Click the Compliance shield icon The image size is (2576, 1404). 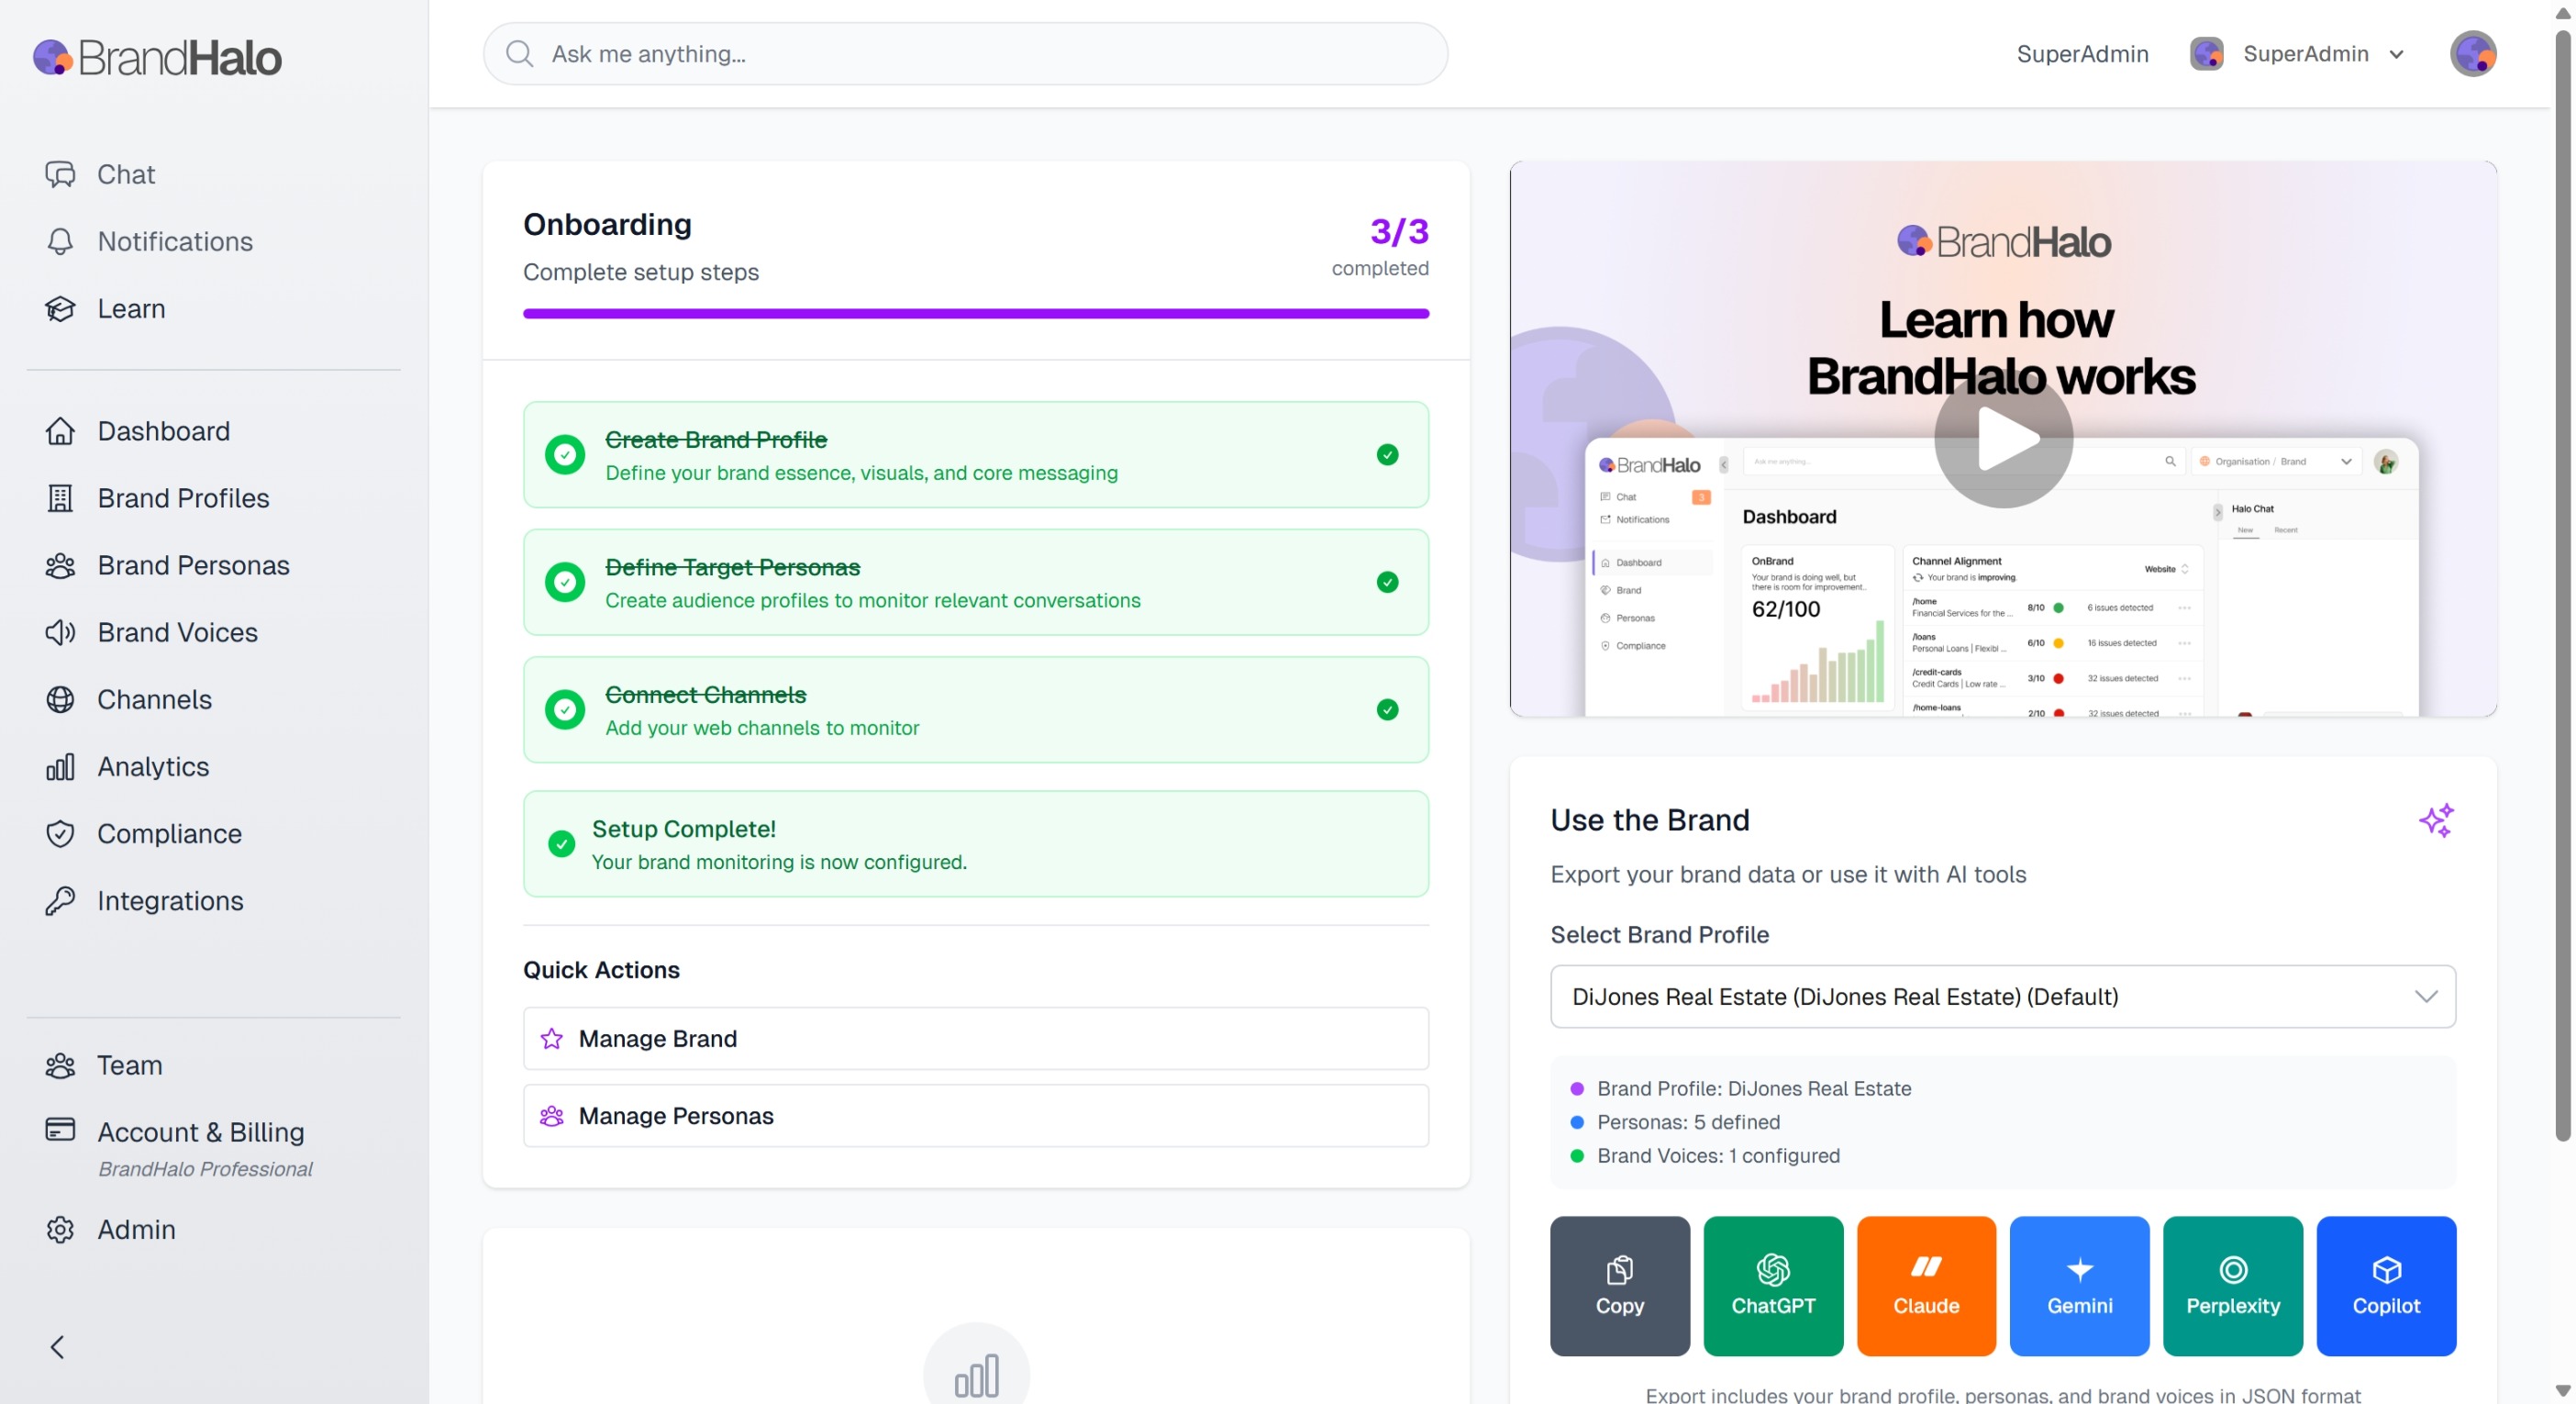tap(60, 833)
